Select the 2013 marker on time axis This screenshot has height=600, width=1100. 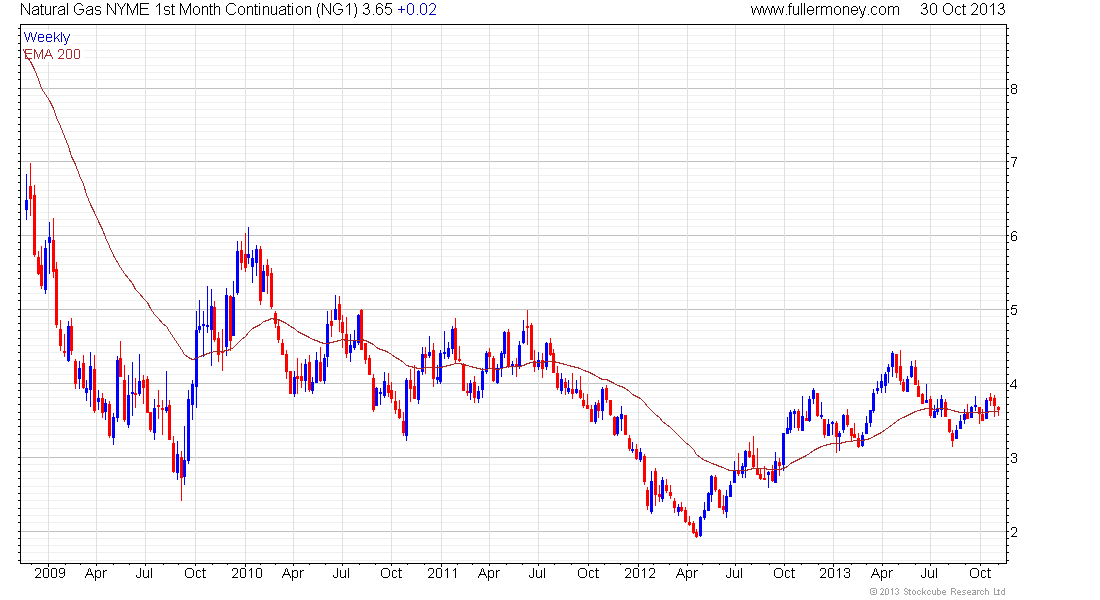[835, 573]
